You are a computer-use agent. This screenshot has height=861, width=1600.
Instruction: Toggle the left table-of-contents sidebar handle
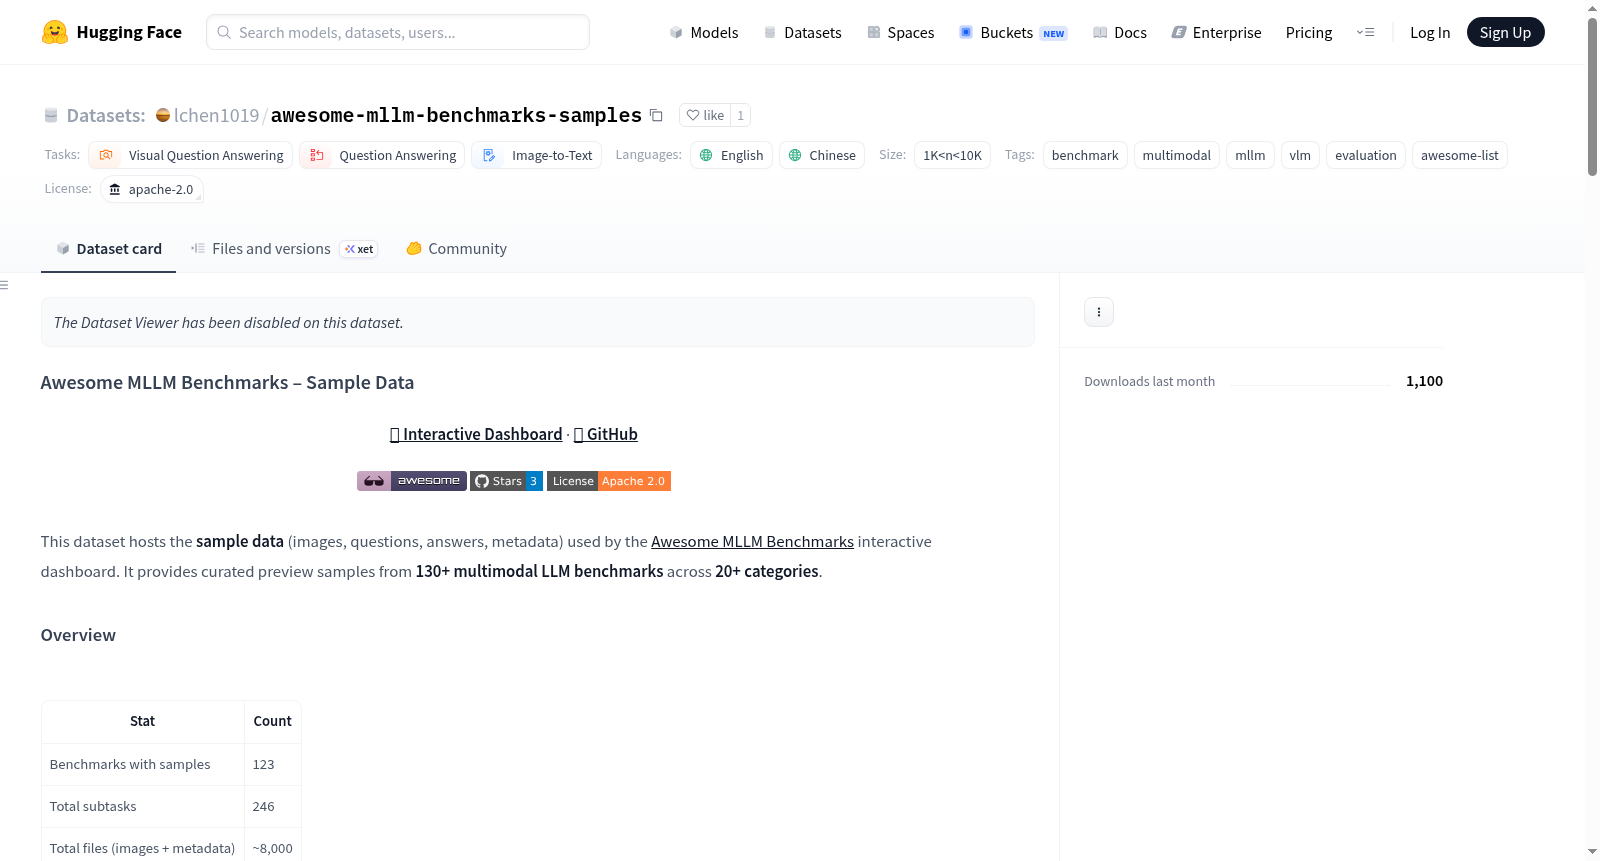4,285
